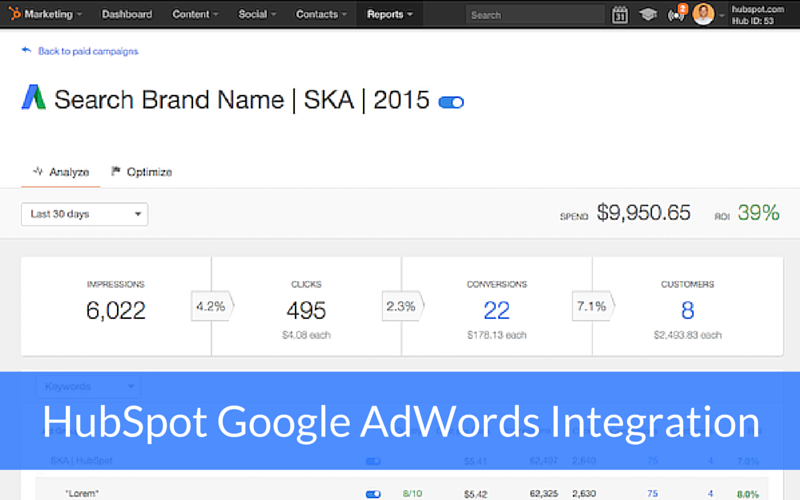Click the $2,493.83 each cost text

click(687, 335)
